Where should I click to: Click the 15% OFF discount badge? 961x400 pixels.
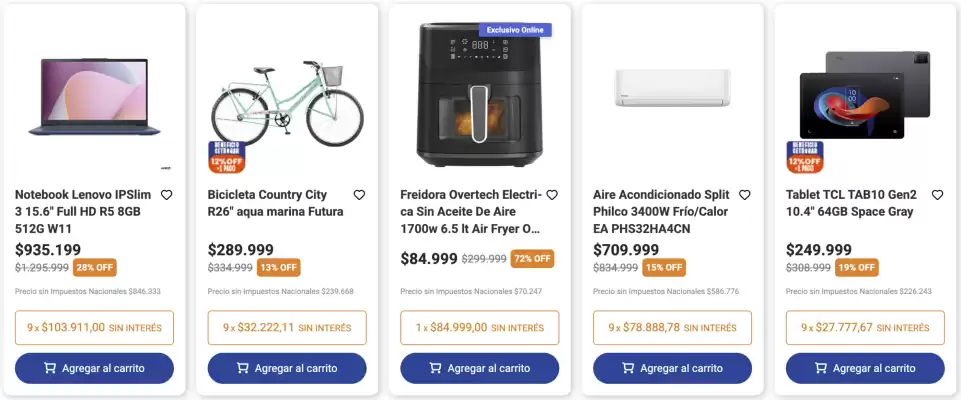click(x=664, y=267)
